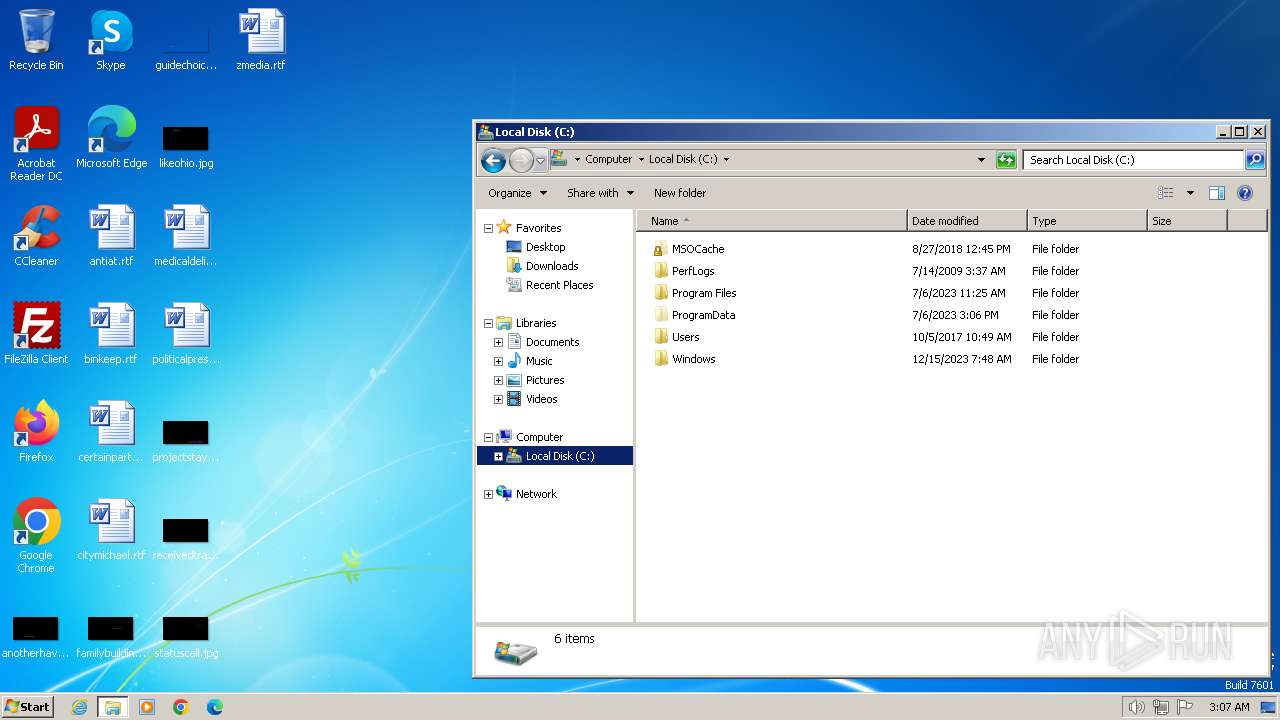
Task: Click the search magnifier icon
Action: click(1255, 160)
